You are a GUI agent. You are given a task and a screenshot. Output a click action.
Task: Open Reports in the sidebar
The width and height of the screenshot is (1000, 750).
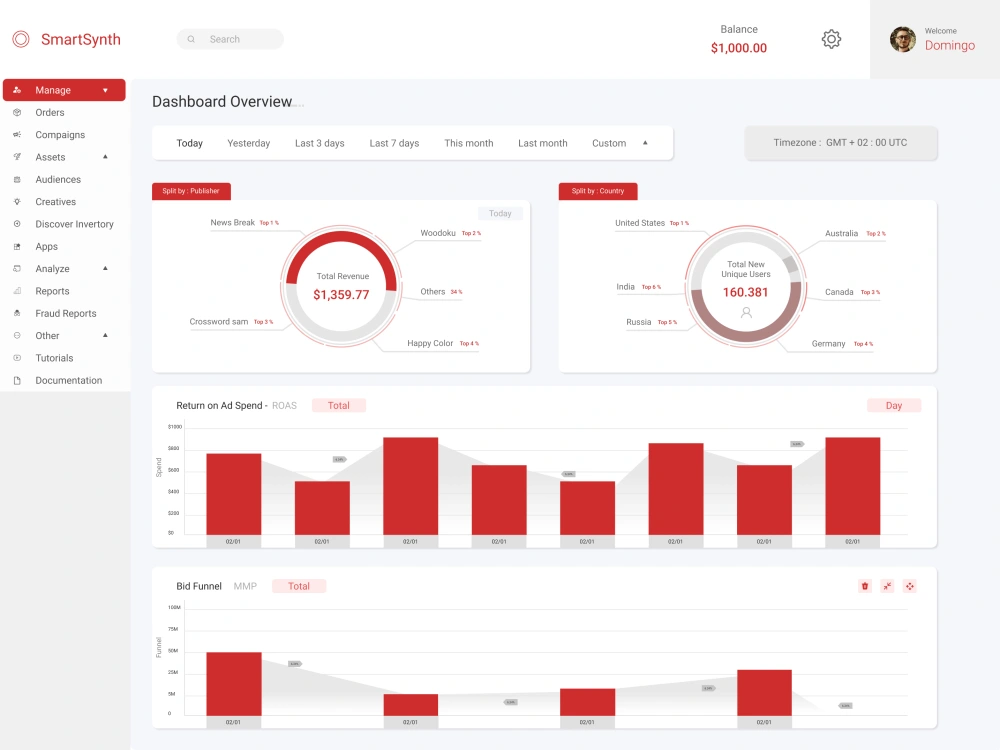[52, 291]
